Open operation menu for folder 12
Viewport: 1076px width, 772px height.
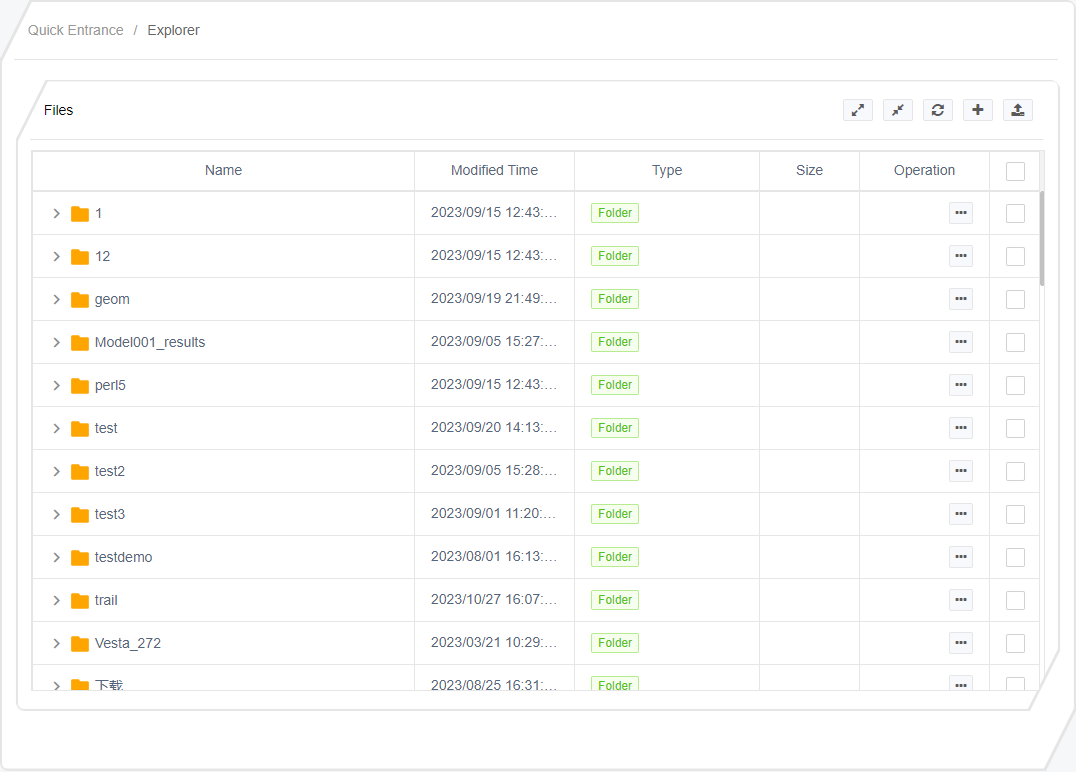(x=961, y=256)
